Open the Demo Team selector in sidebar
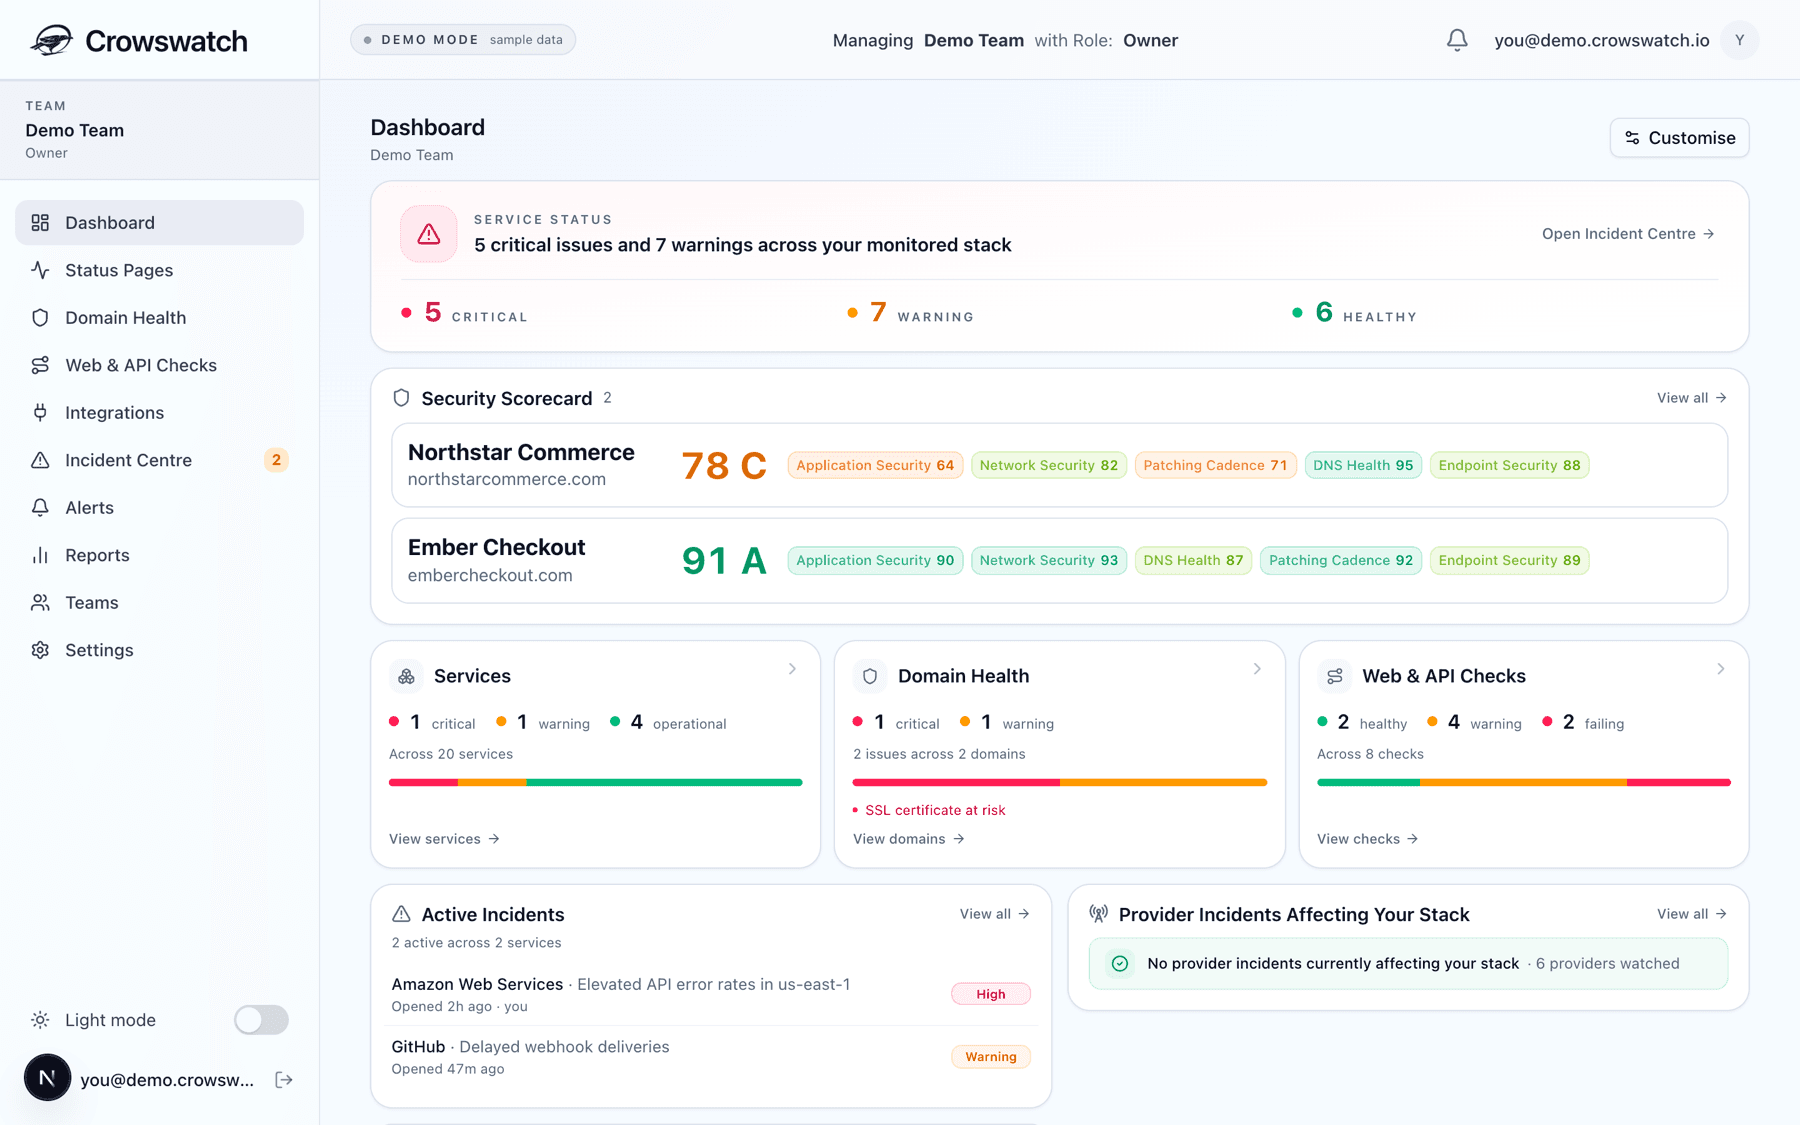The width and height of the screenshot is (1800, 1125). coord(159,130)
